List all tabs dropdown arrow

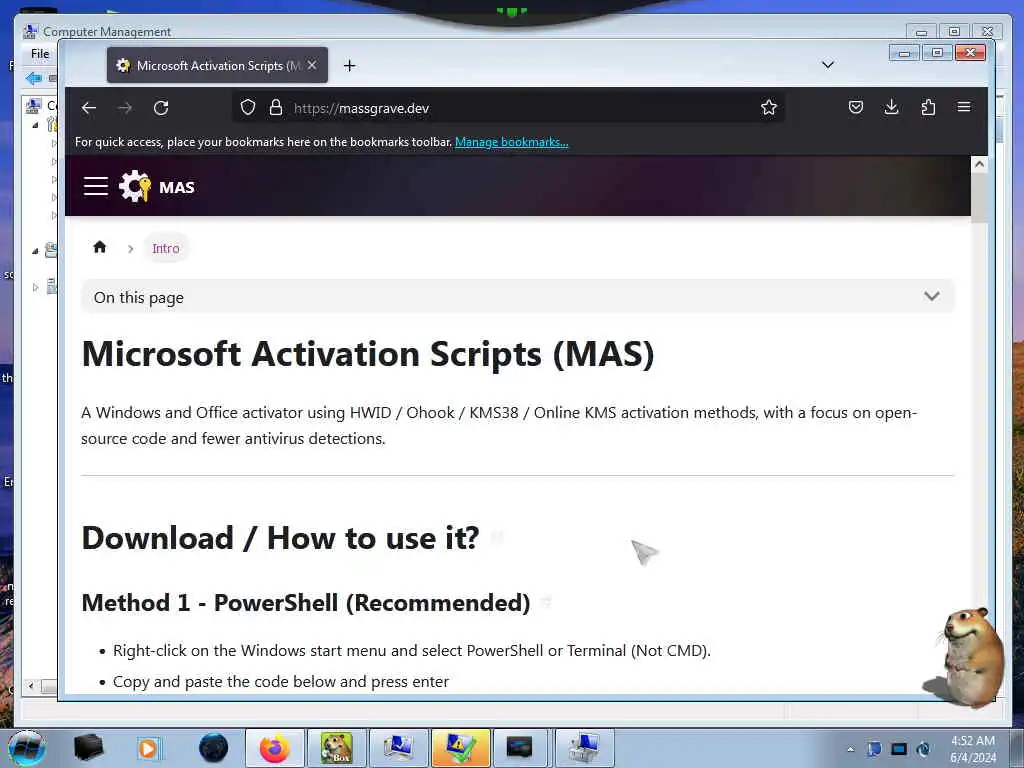(x=827, y=64)
